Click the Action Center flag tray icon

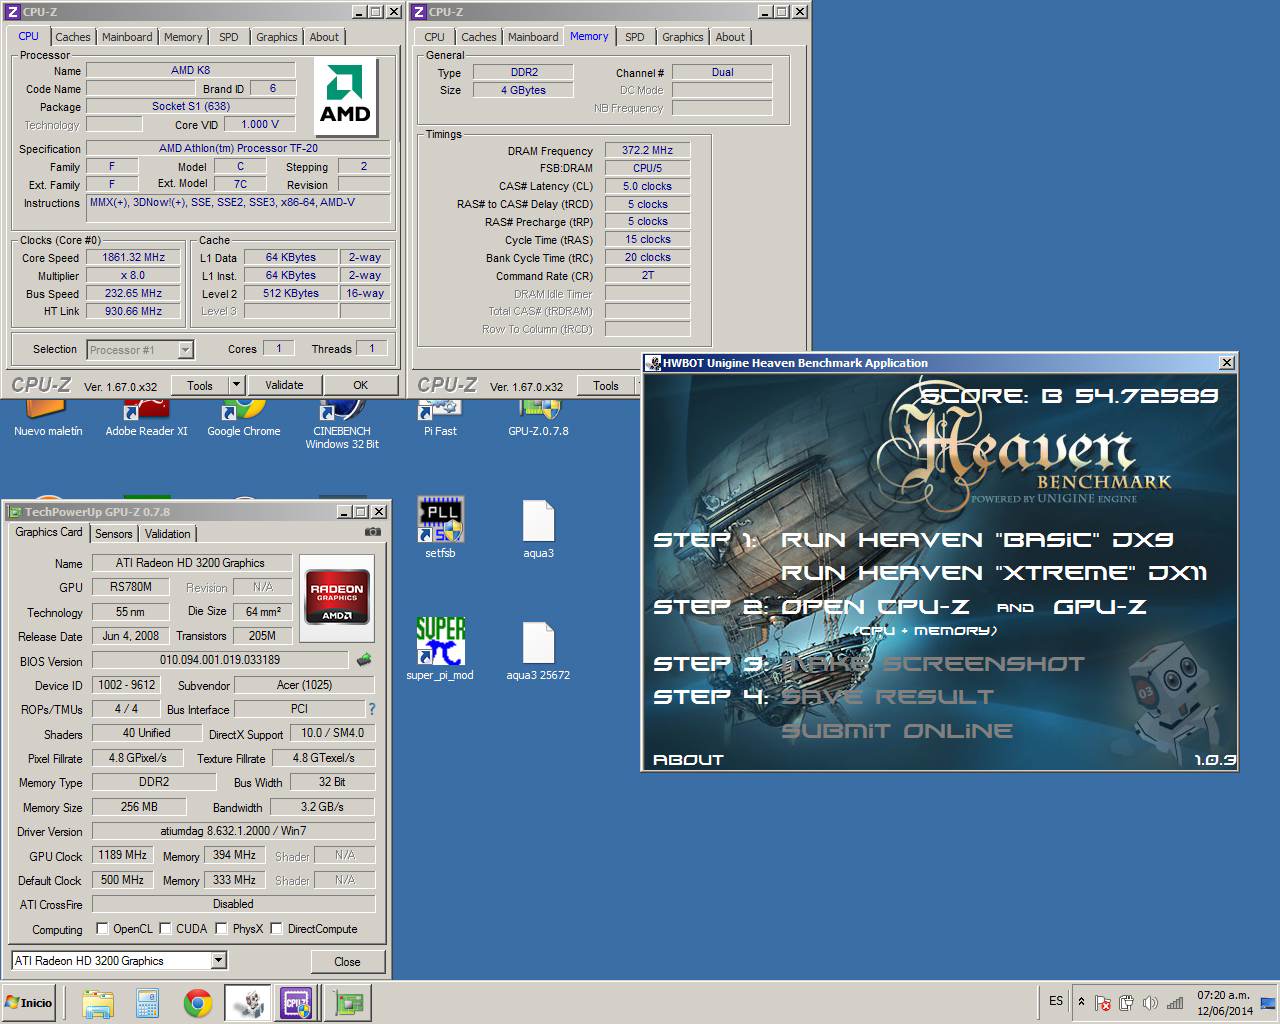pos(1102,1003)
